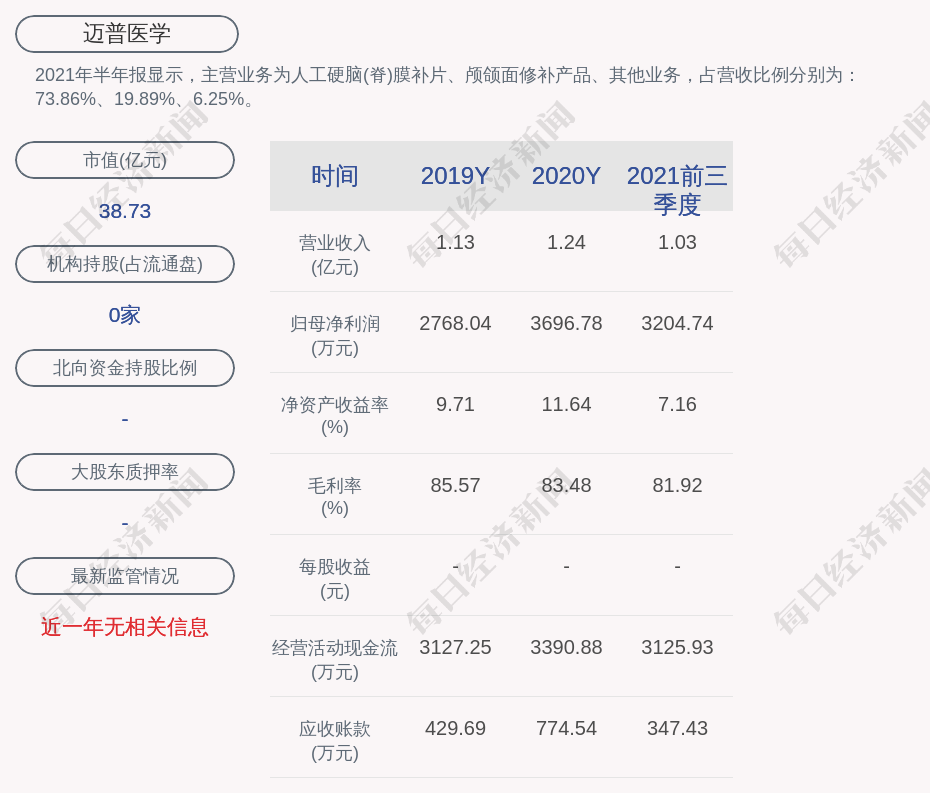
Task: Click the revenue value 1.13
Action: pyautogui.click(x=455, y=243)
